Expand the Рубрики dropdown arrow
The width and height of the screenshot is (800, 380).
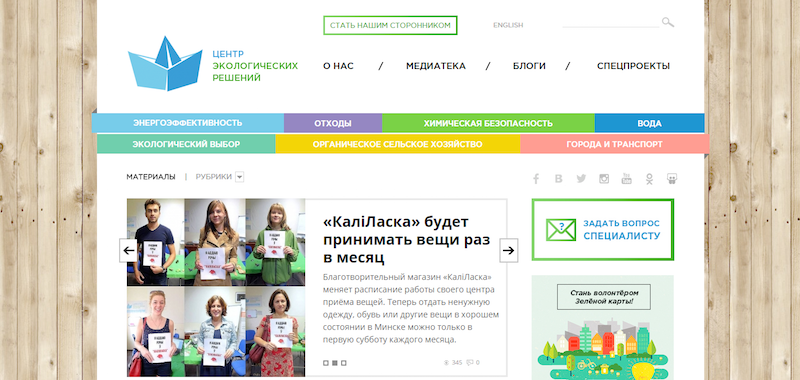[240, 177]
